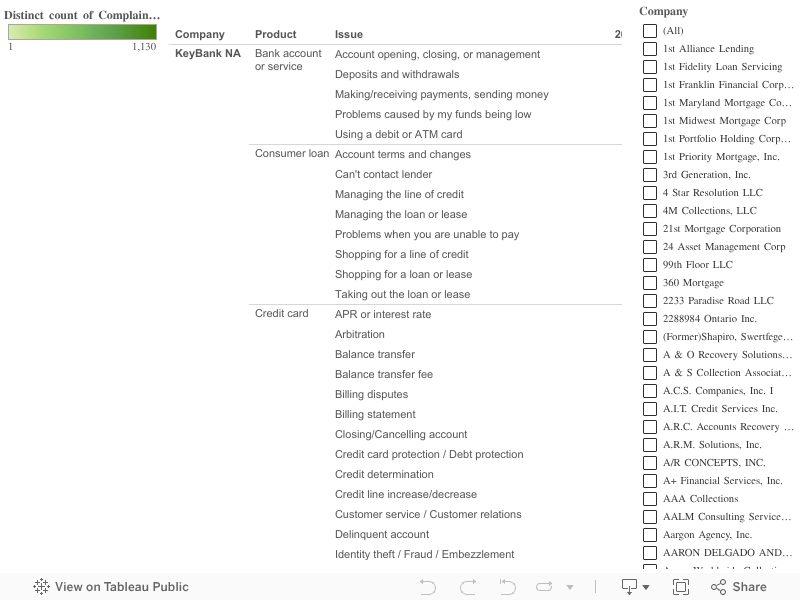Viewport: 800px width, 600px height.
Task: Click 'Making/receiving payments, sending money' row
Action: coord(442,94)
